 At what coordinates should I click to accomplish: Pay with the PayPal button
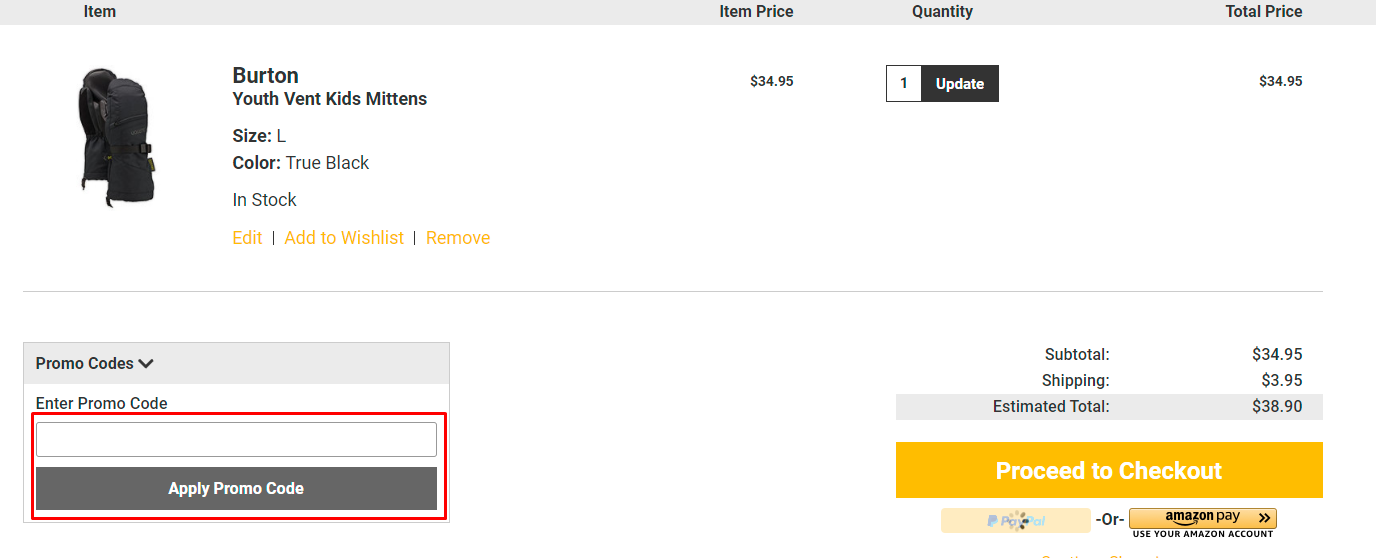(1016, 520)
